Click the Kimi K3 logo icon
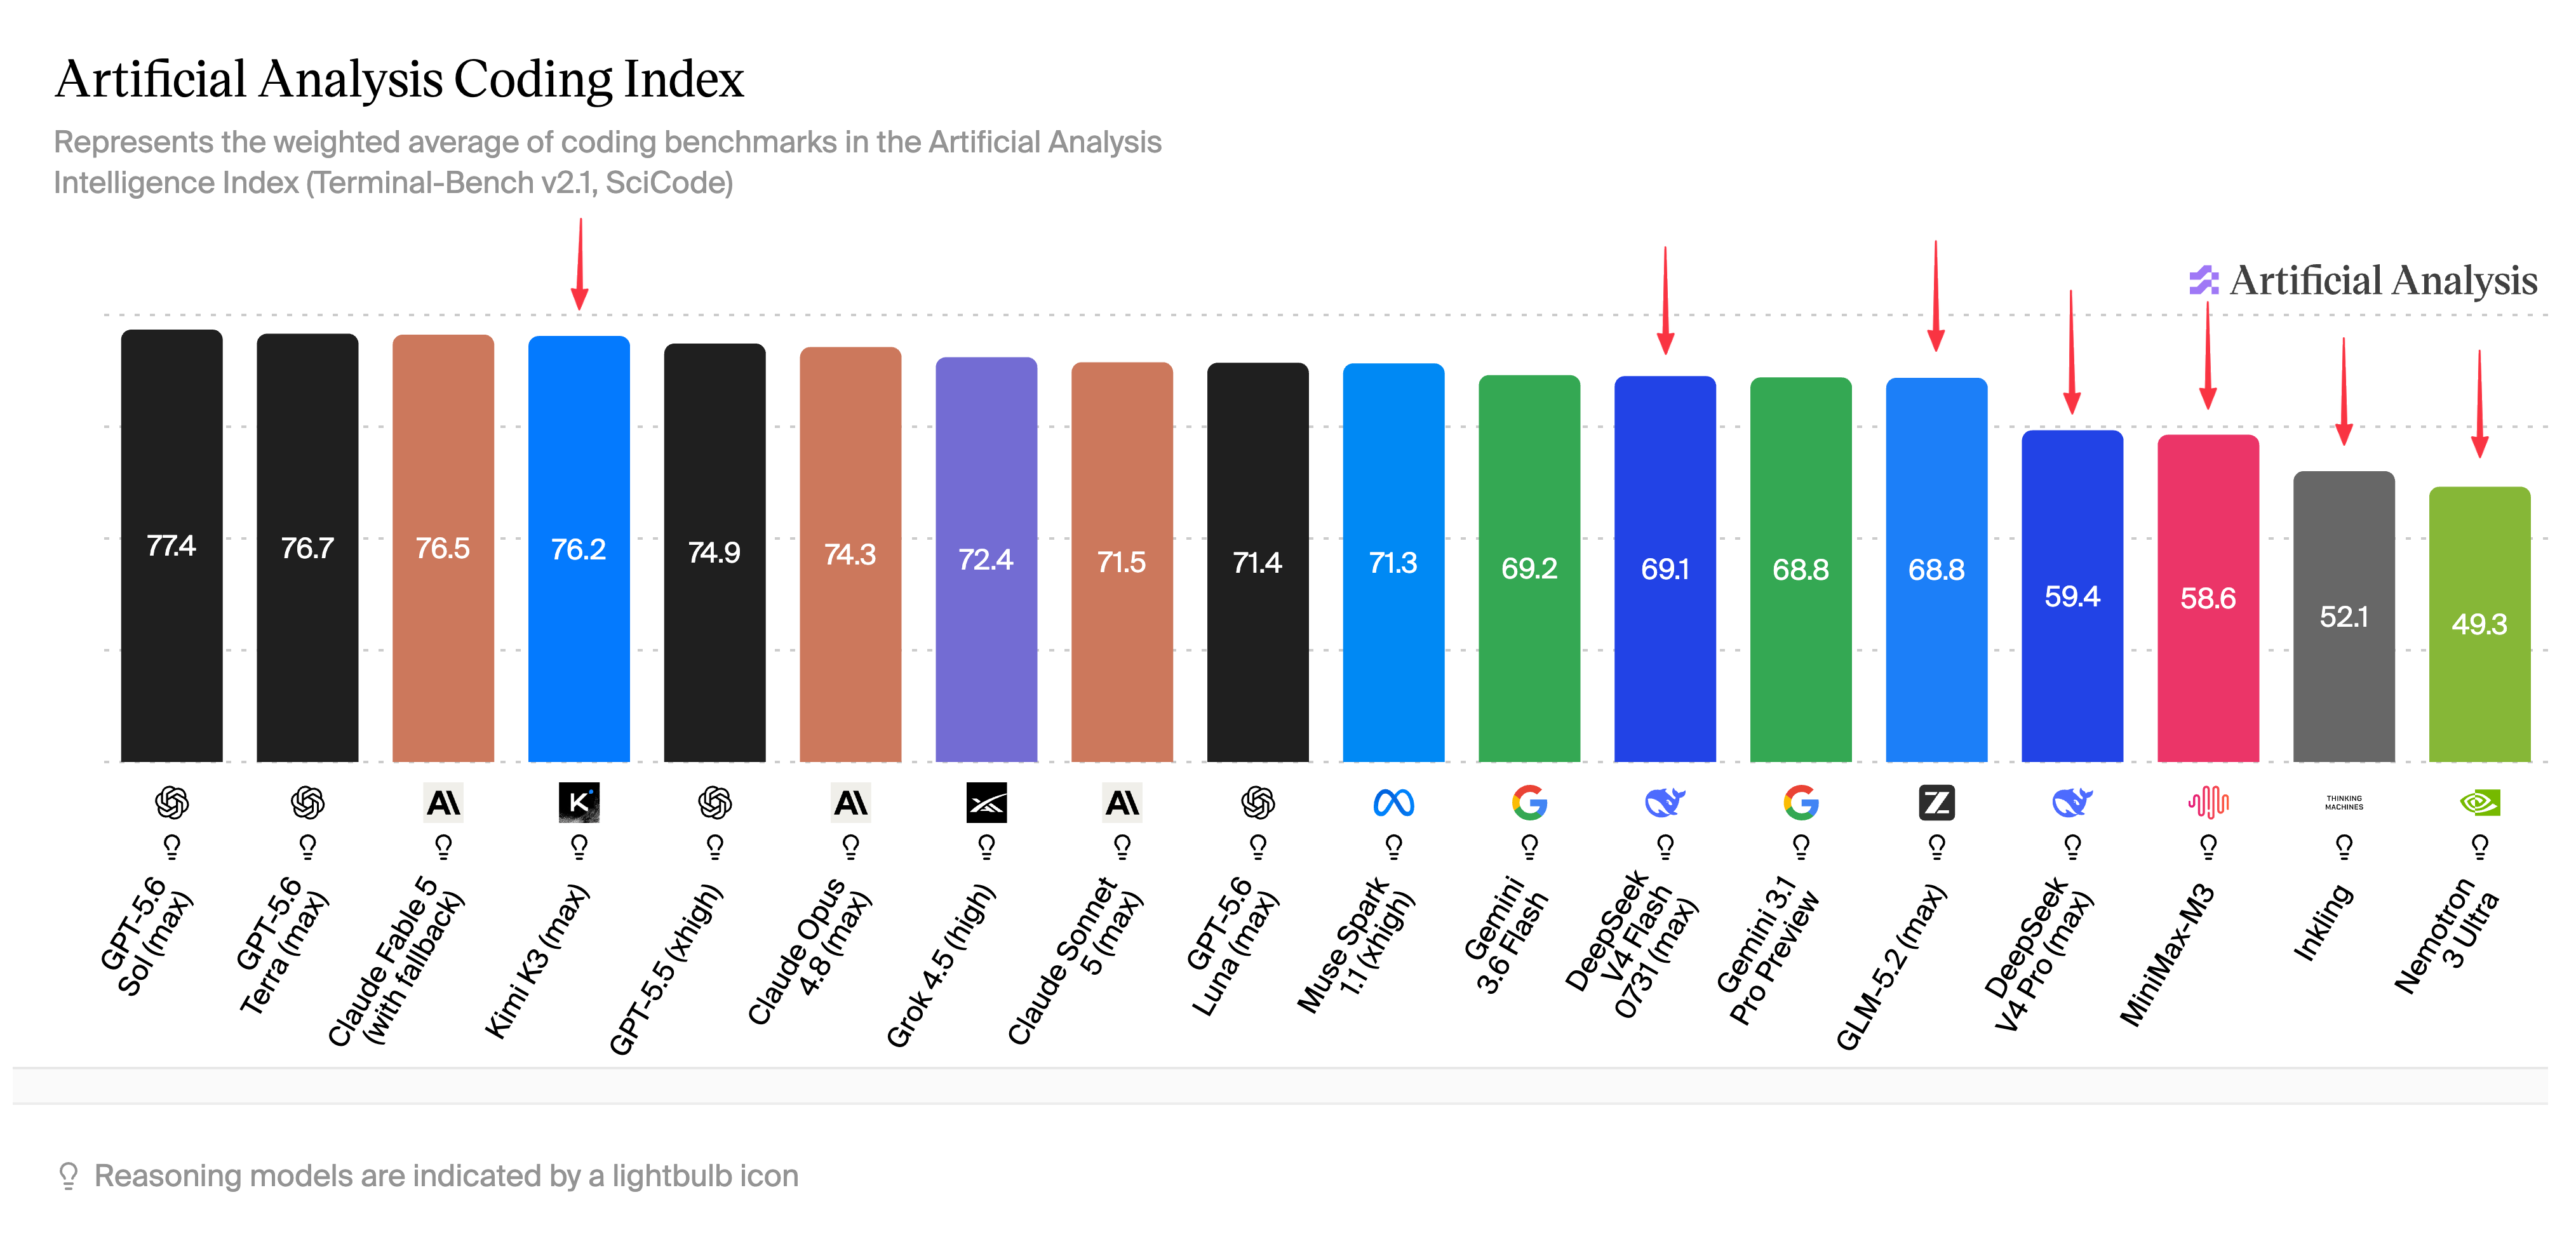The image size is (2576, 1237). [579, 802]
